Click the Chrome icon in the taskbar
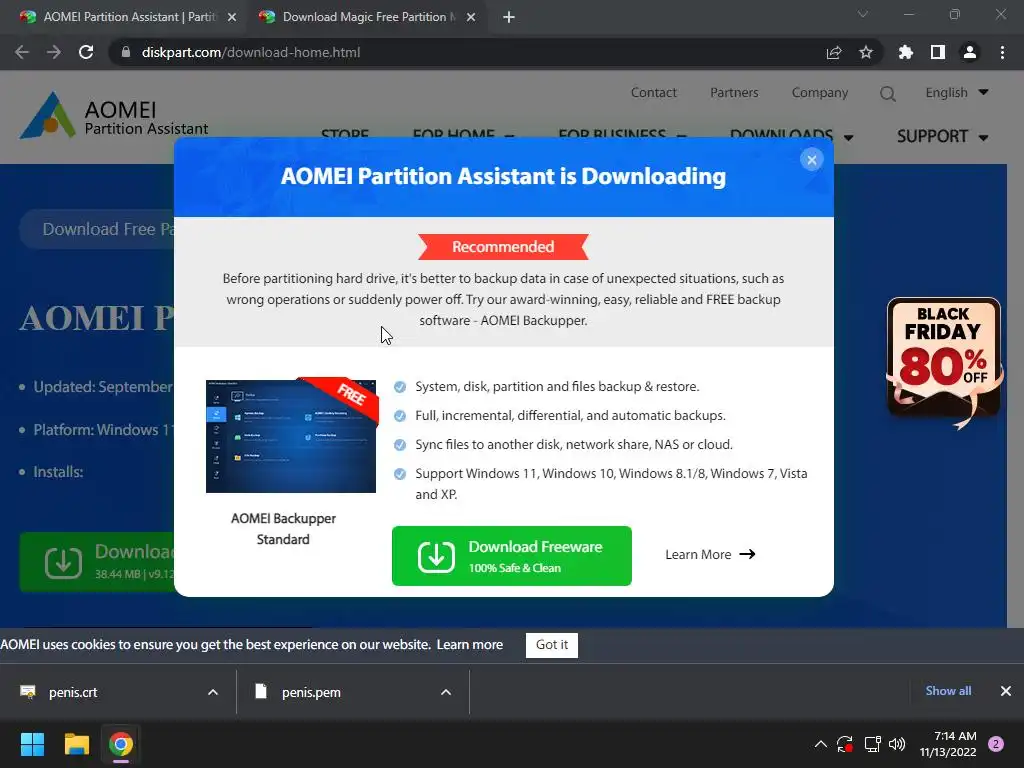 121,744
